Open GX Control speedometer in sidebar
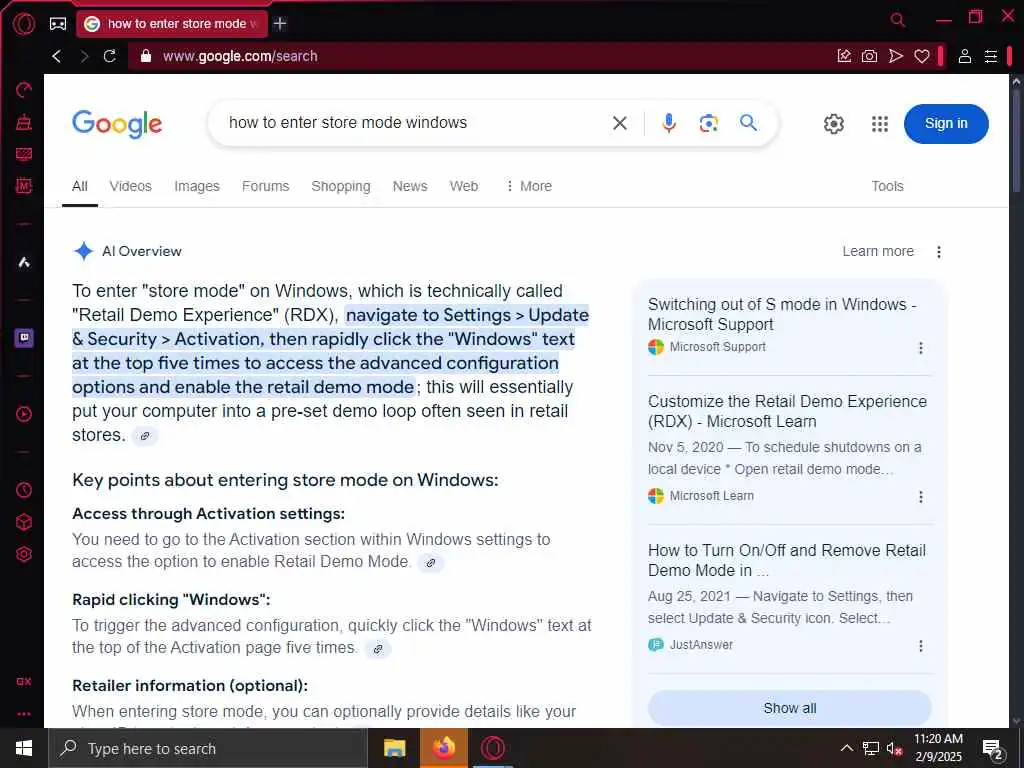The image size is (1024, 768). tap(24, 89)
